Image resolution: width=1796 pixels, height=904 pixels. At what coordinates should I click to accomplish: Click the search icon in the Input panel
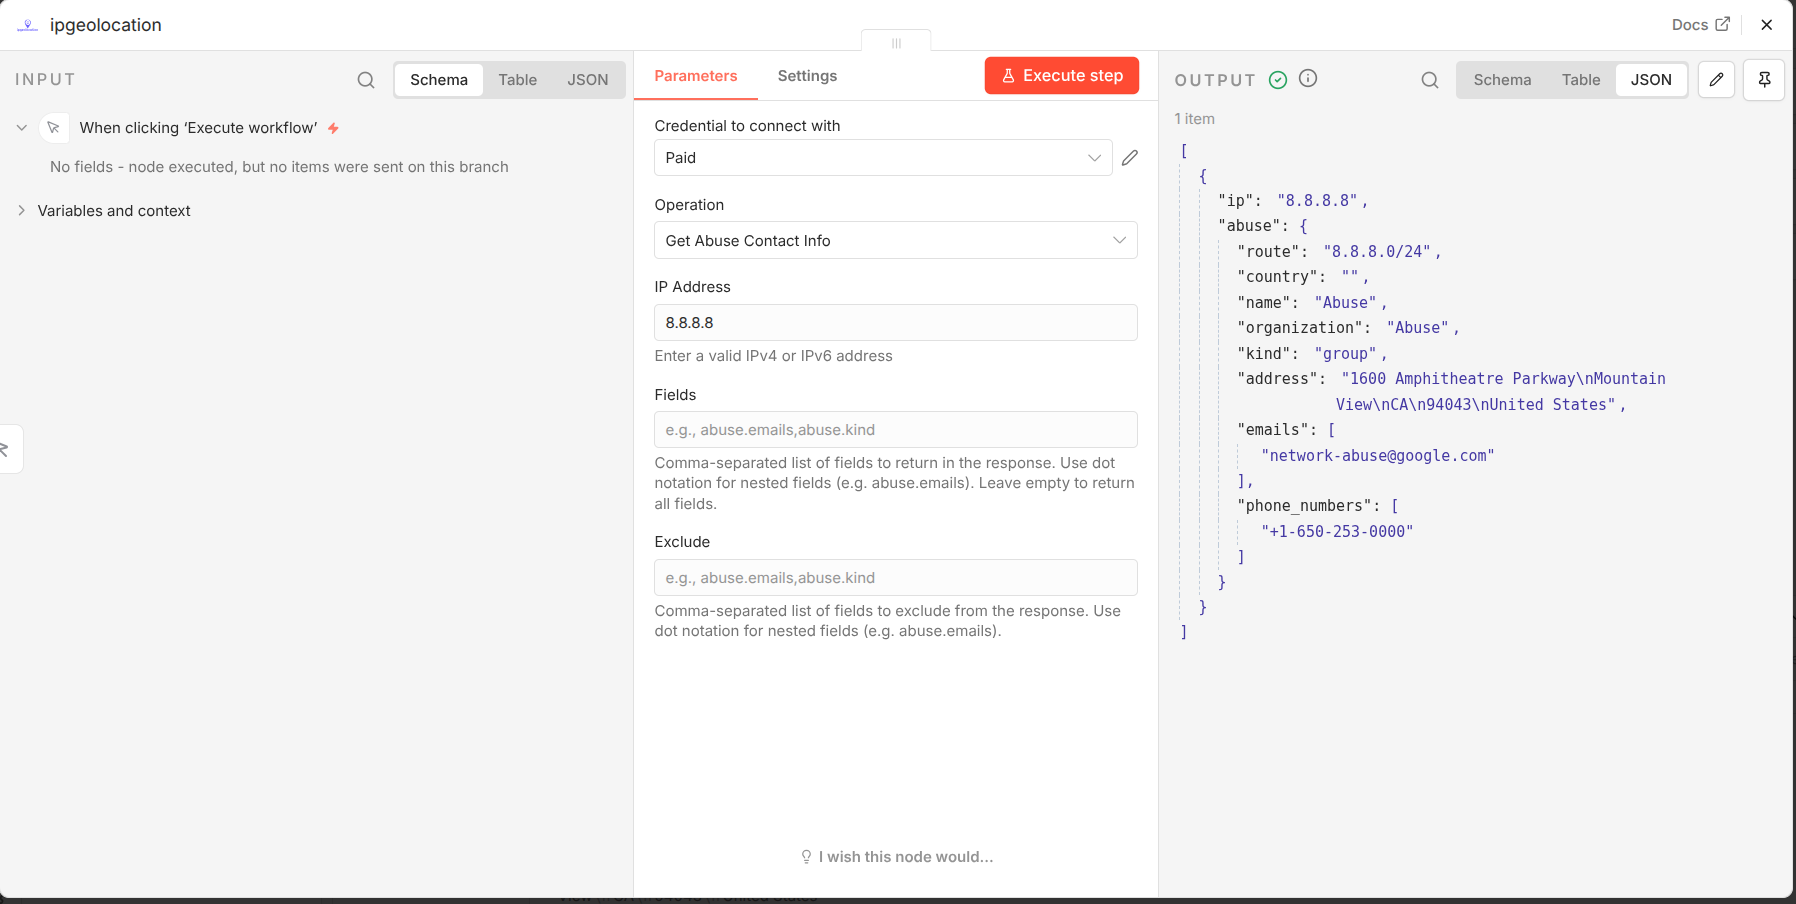[366, 80]
